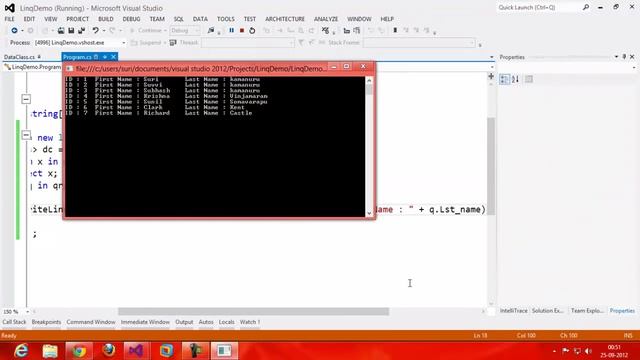Toggle Categorized view in Properties panel
The height and width of the screenshot is (360, 640).
click(x=505, y=79)
